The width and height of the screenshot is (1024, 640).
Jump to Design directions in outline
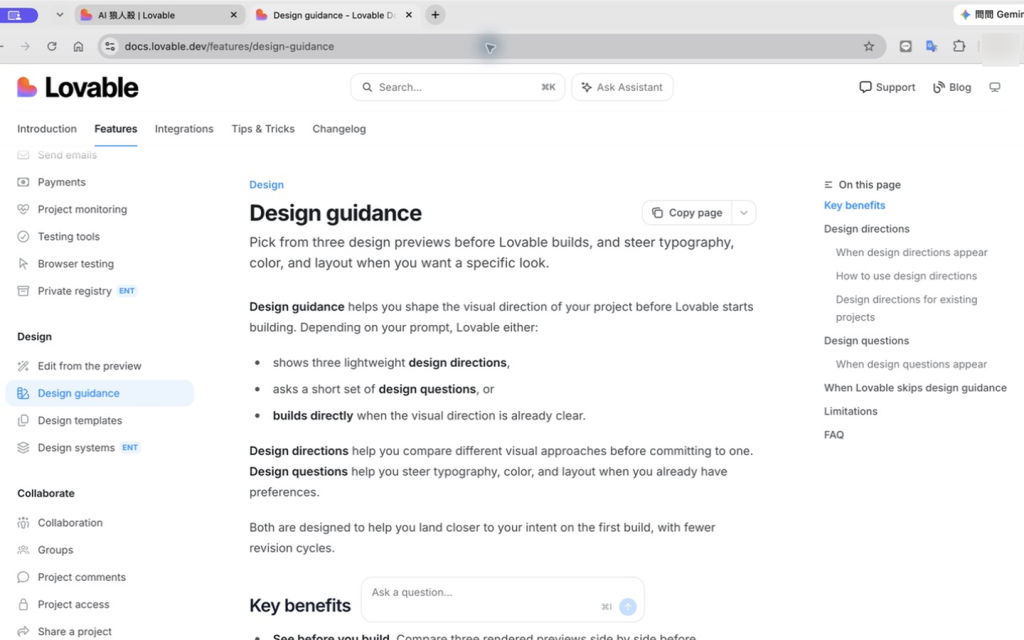click(866, 229)
